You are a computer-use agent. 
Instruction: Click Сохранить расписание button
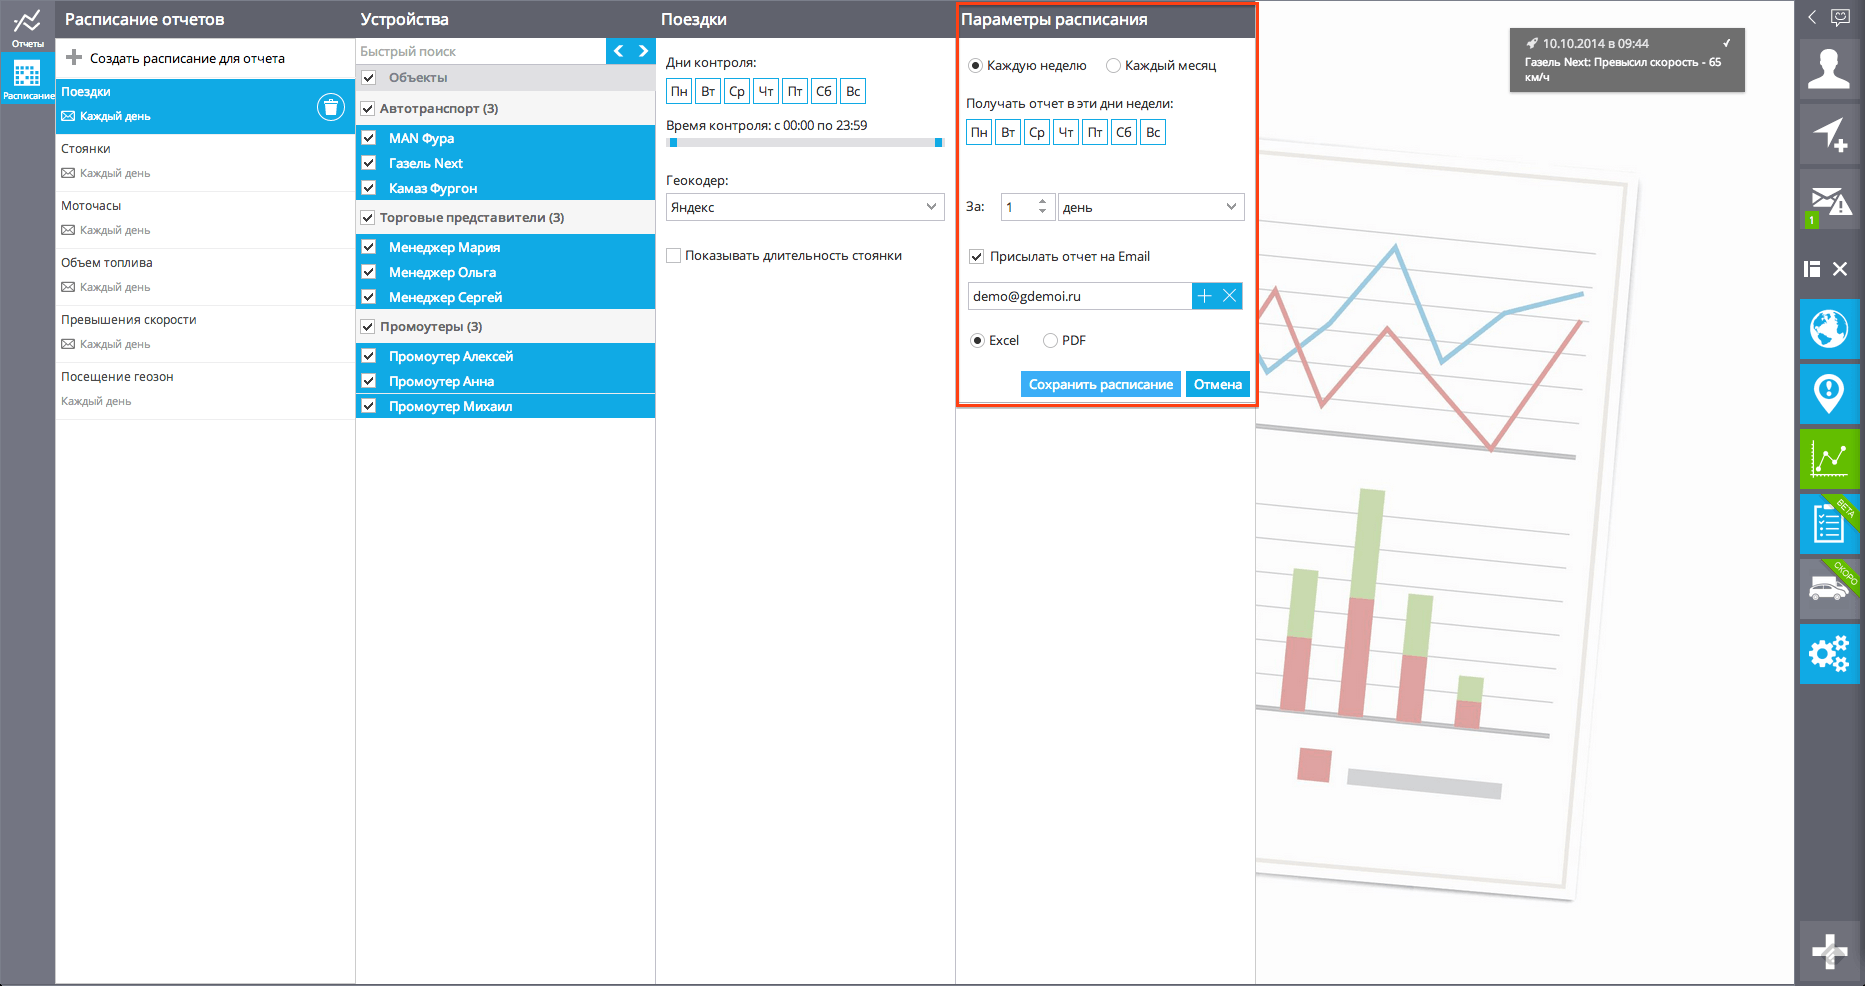click(x=1100, y=385)
